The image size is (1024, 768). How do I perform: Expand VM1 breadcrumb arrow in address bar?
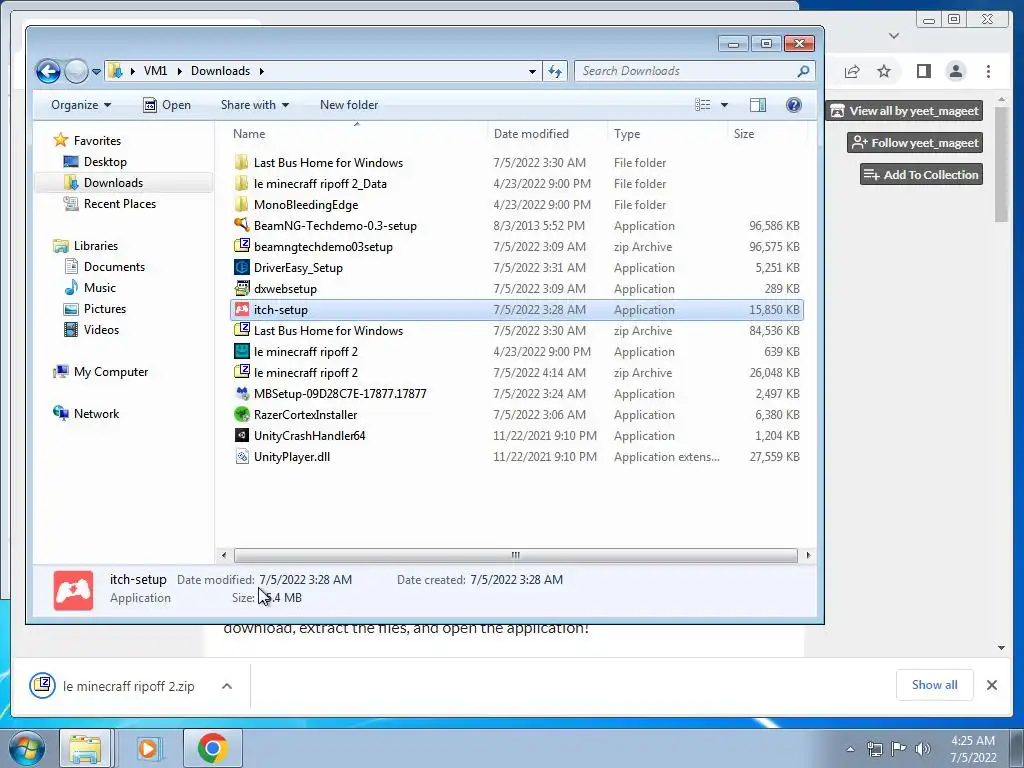pyautogui.click(x=180, y=71)
